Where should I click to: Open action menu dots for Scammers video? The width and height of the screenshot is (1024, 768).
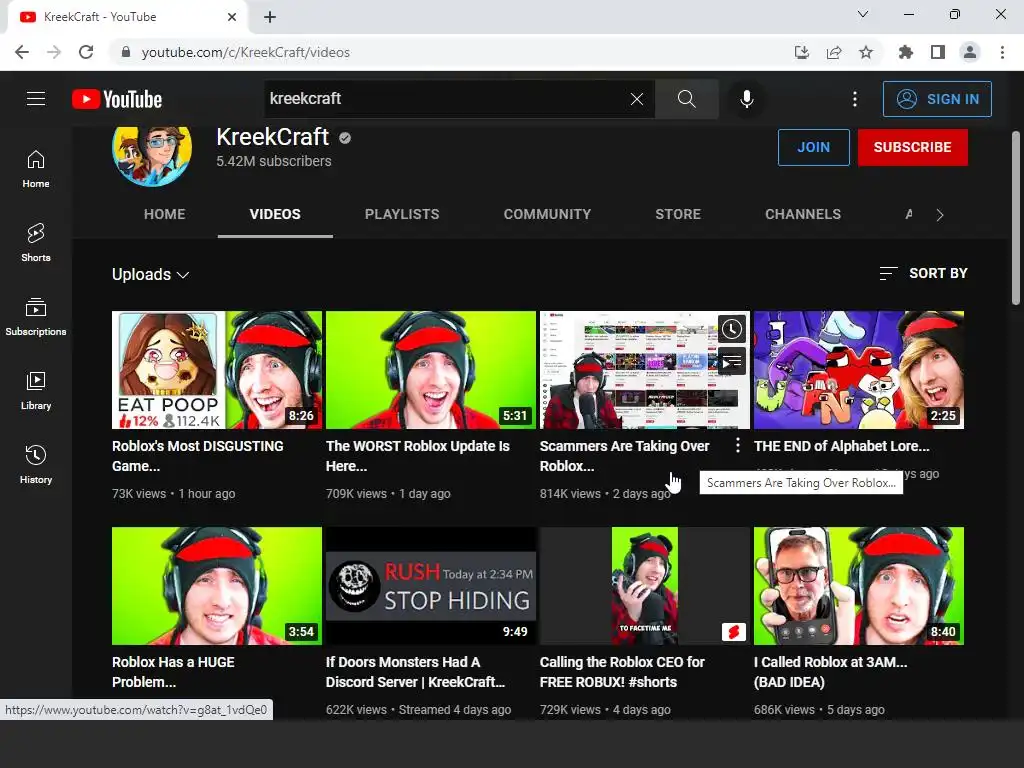tap(737, 445)
